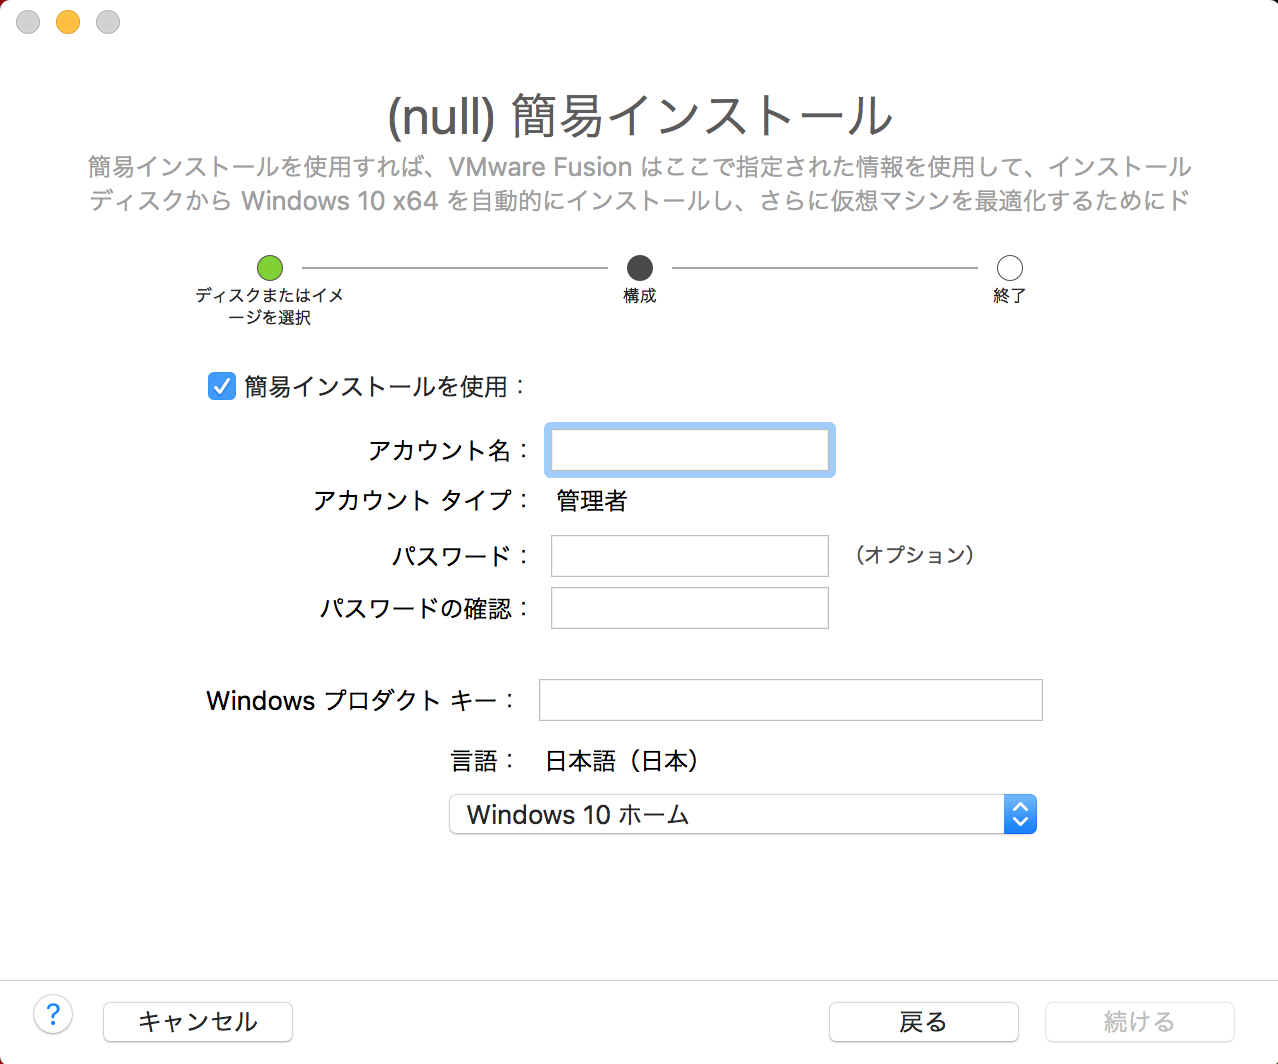Click the パスワード input field
Viewport: 1278px width, 1064px height.
point(690,556)
